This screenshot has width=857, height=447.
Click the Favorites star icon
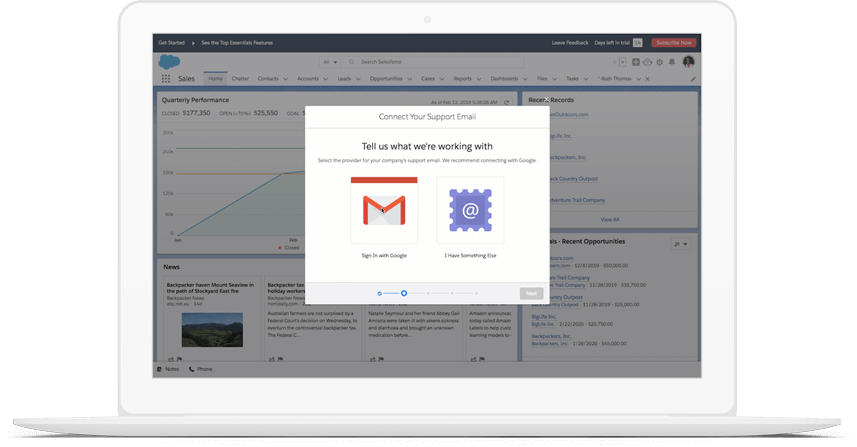point(614,62)
